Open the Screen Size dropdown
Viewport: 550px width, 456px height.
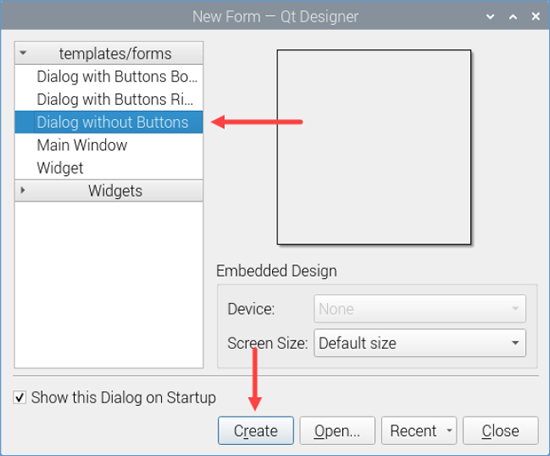tap(420, 343)
